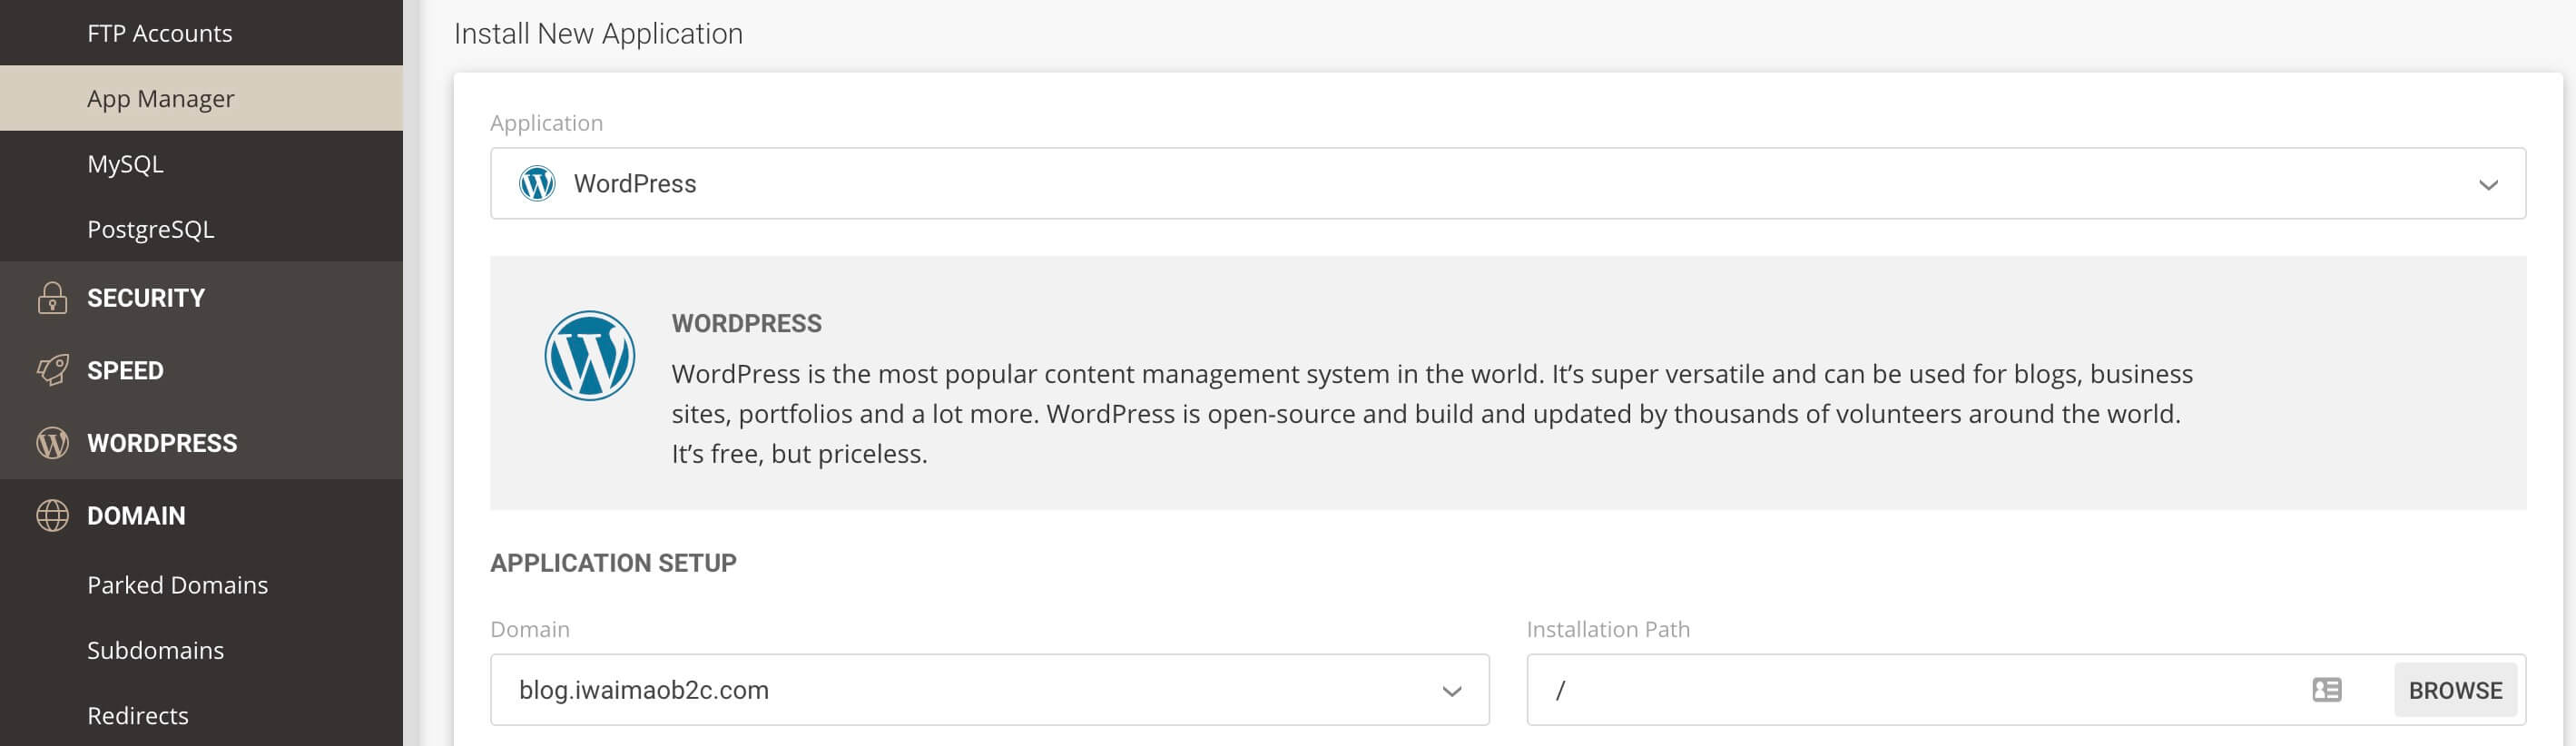Expand the SECURITY section label

pos(146,298)
